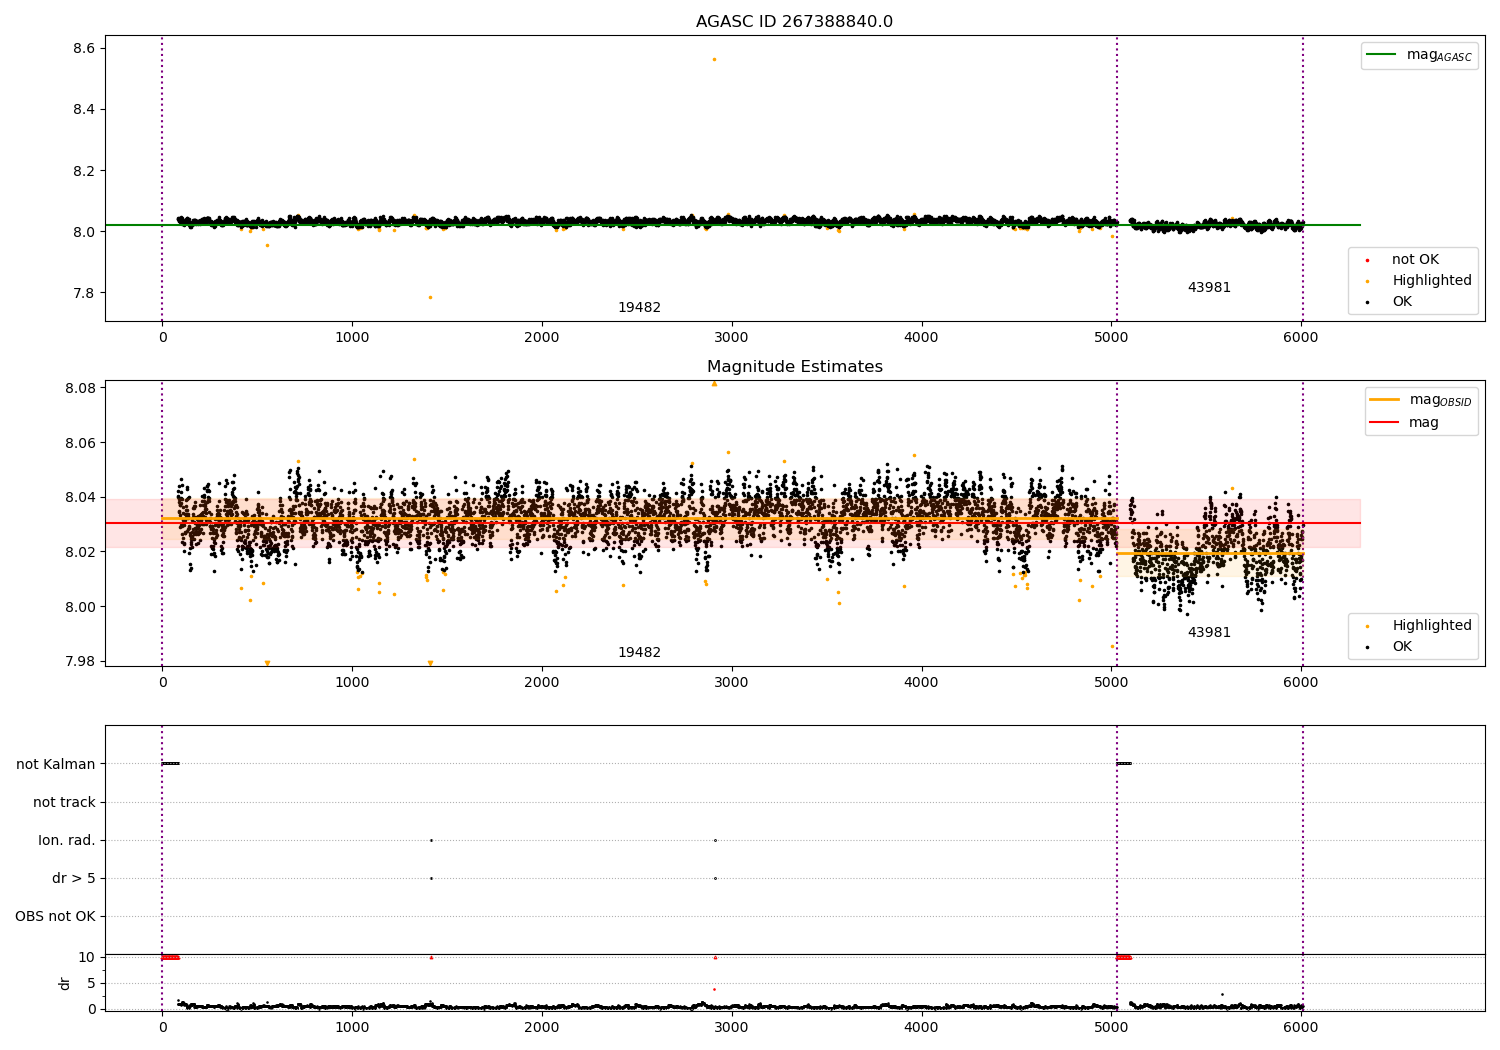The height and width of the screenshot is (1050, 1500).
Task: Click the 'OBS not OK' axis label
Action: (x=55, y=916)
